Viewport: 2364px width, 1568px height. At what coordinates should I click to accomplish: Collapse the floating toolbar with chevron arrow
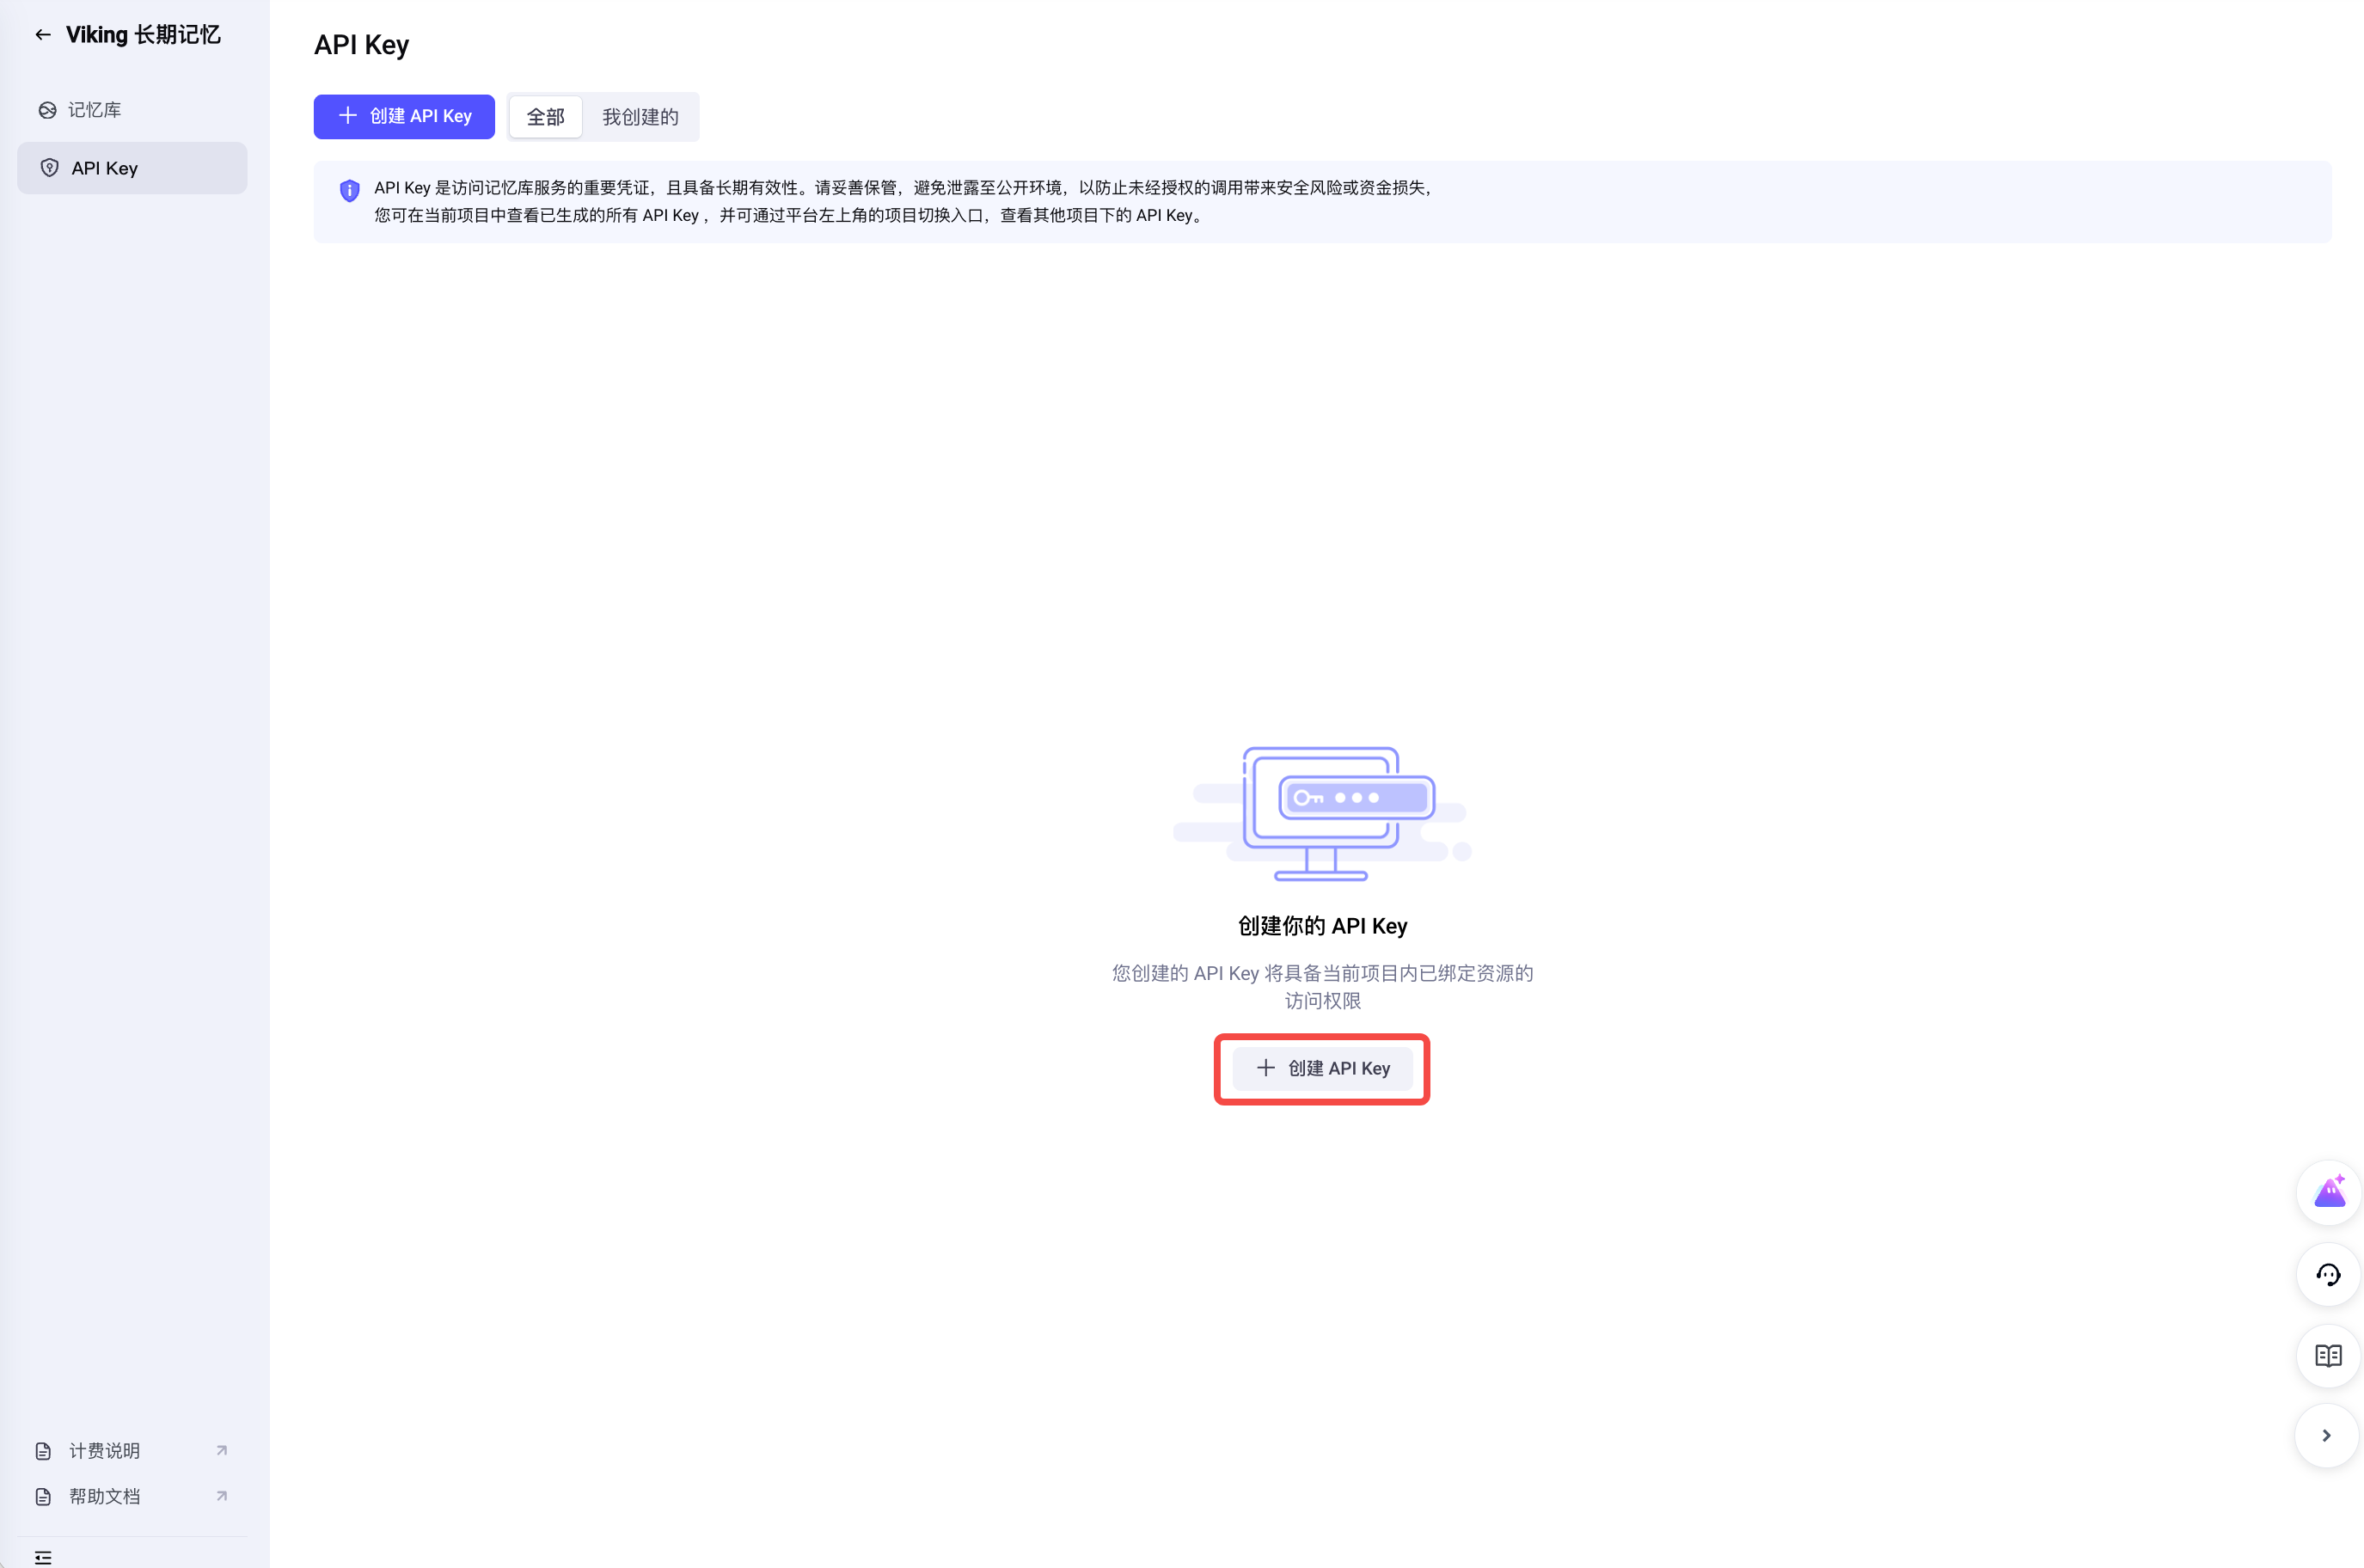[2326, 1435]
